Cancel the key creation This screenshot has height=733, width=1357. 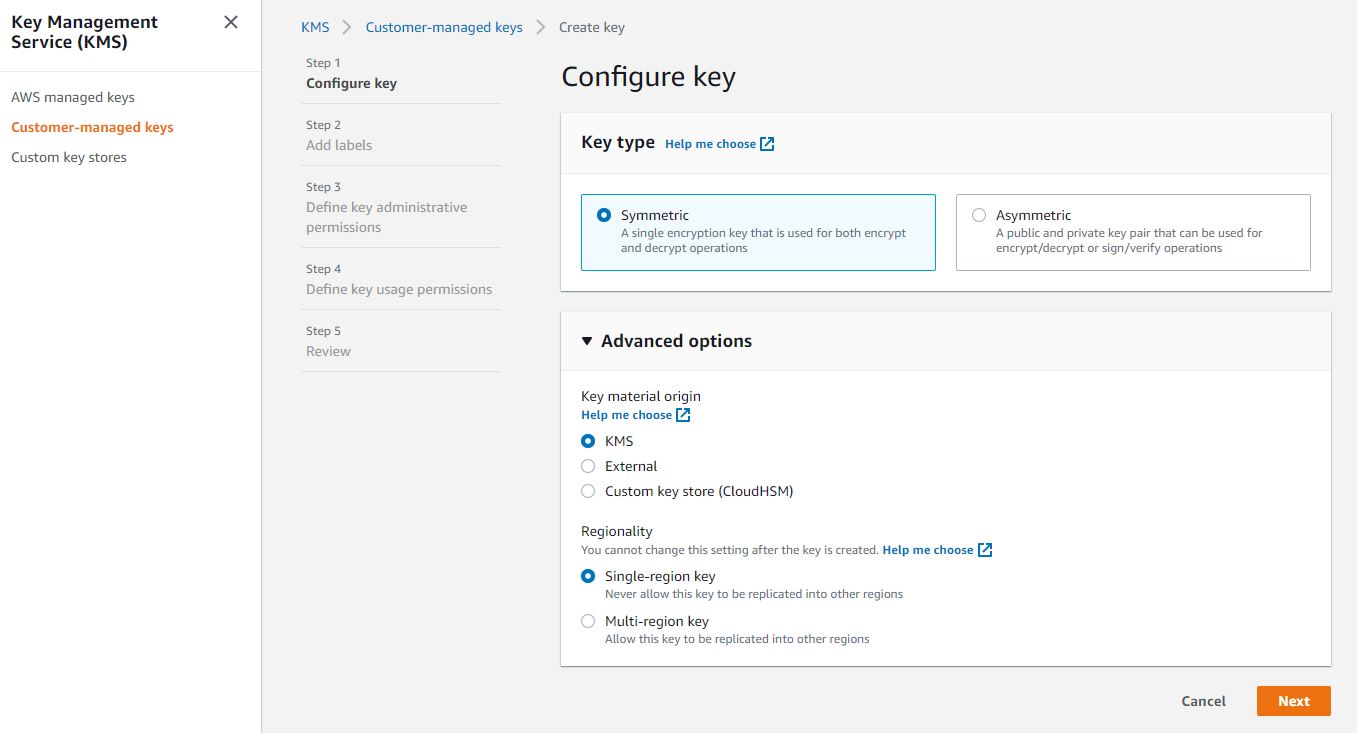[1203, 701]
